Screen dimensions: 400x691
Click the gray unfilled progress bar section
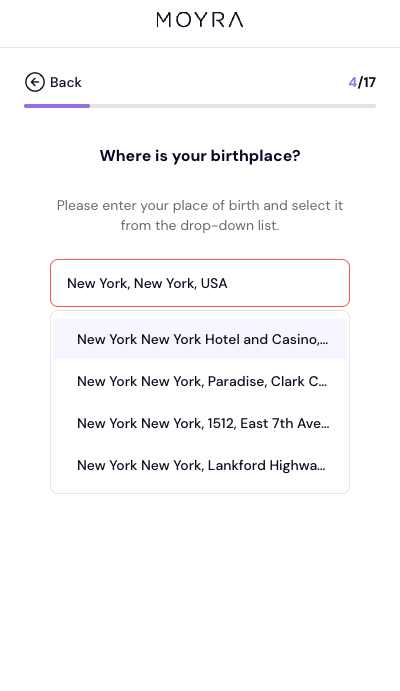233,106
